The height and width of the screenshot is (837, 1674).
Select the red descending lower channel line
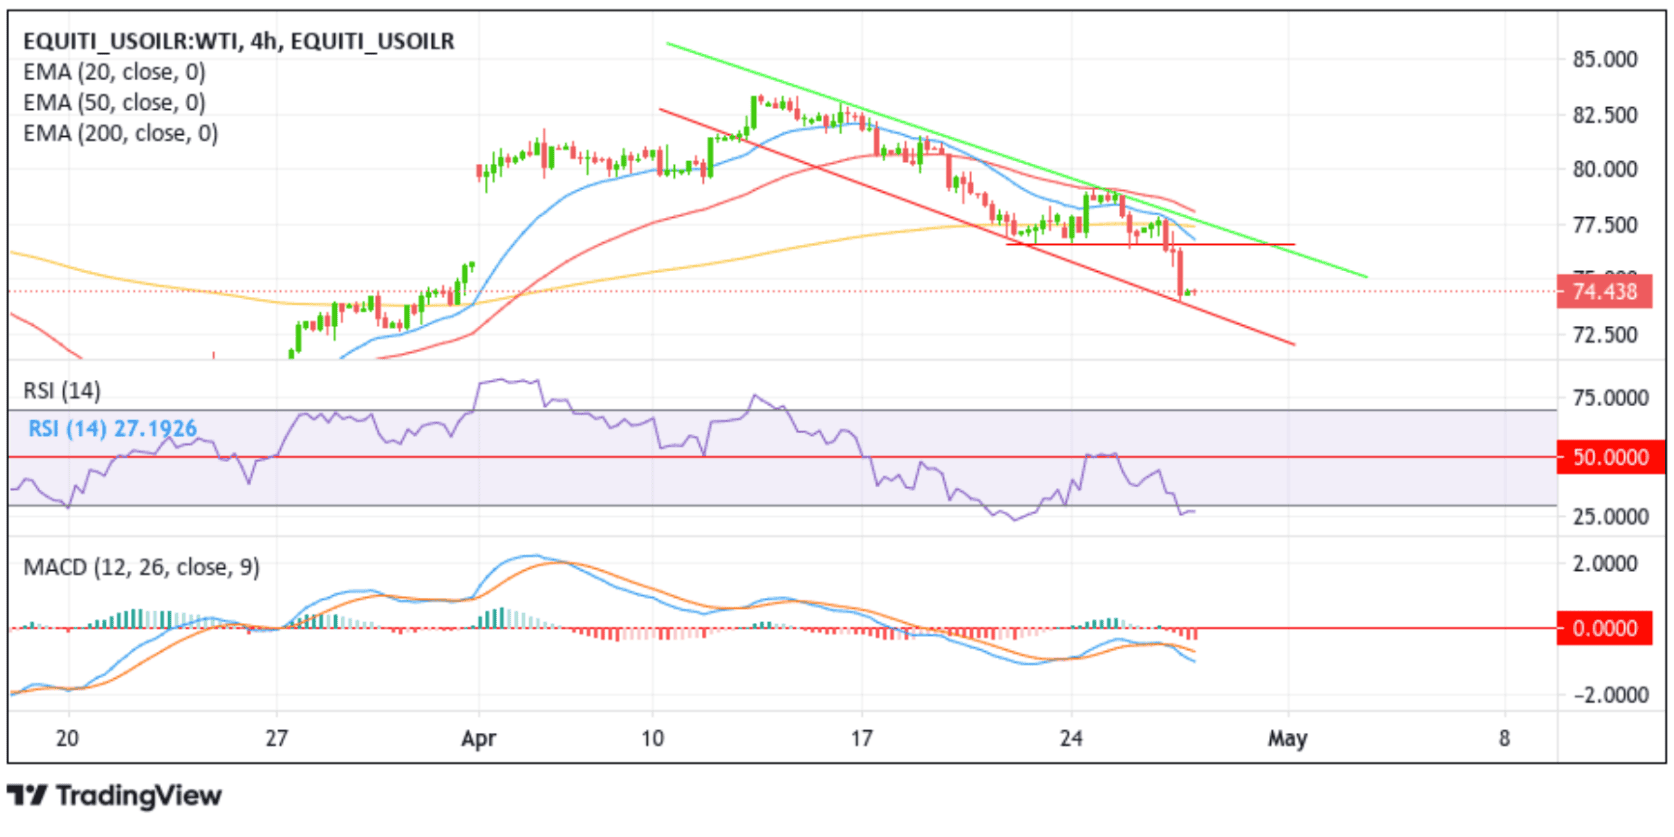[976, 227]
